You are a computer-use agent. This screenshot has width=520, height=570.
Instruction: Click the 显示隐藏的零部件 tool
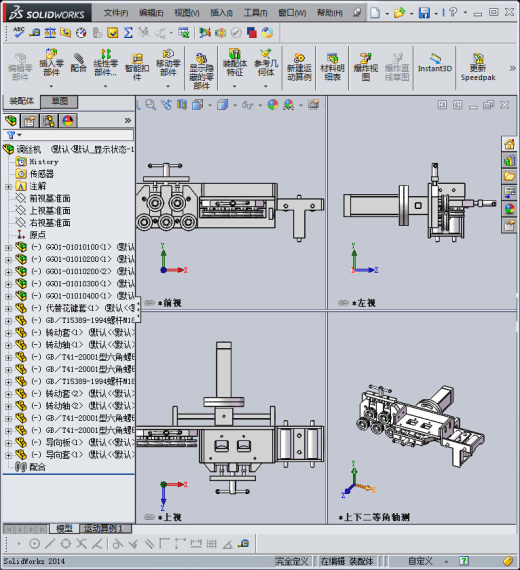click(x=201, y=71)
